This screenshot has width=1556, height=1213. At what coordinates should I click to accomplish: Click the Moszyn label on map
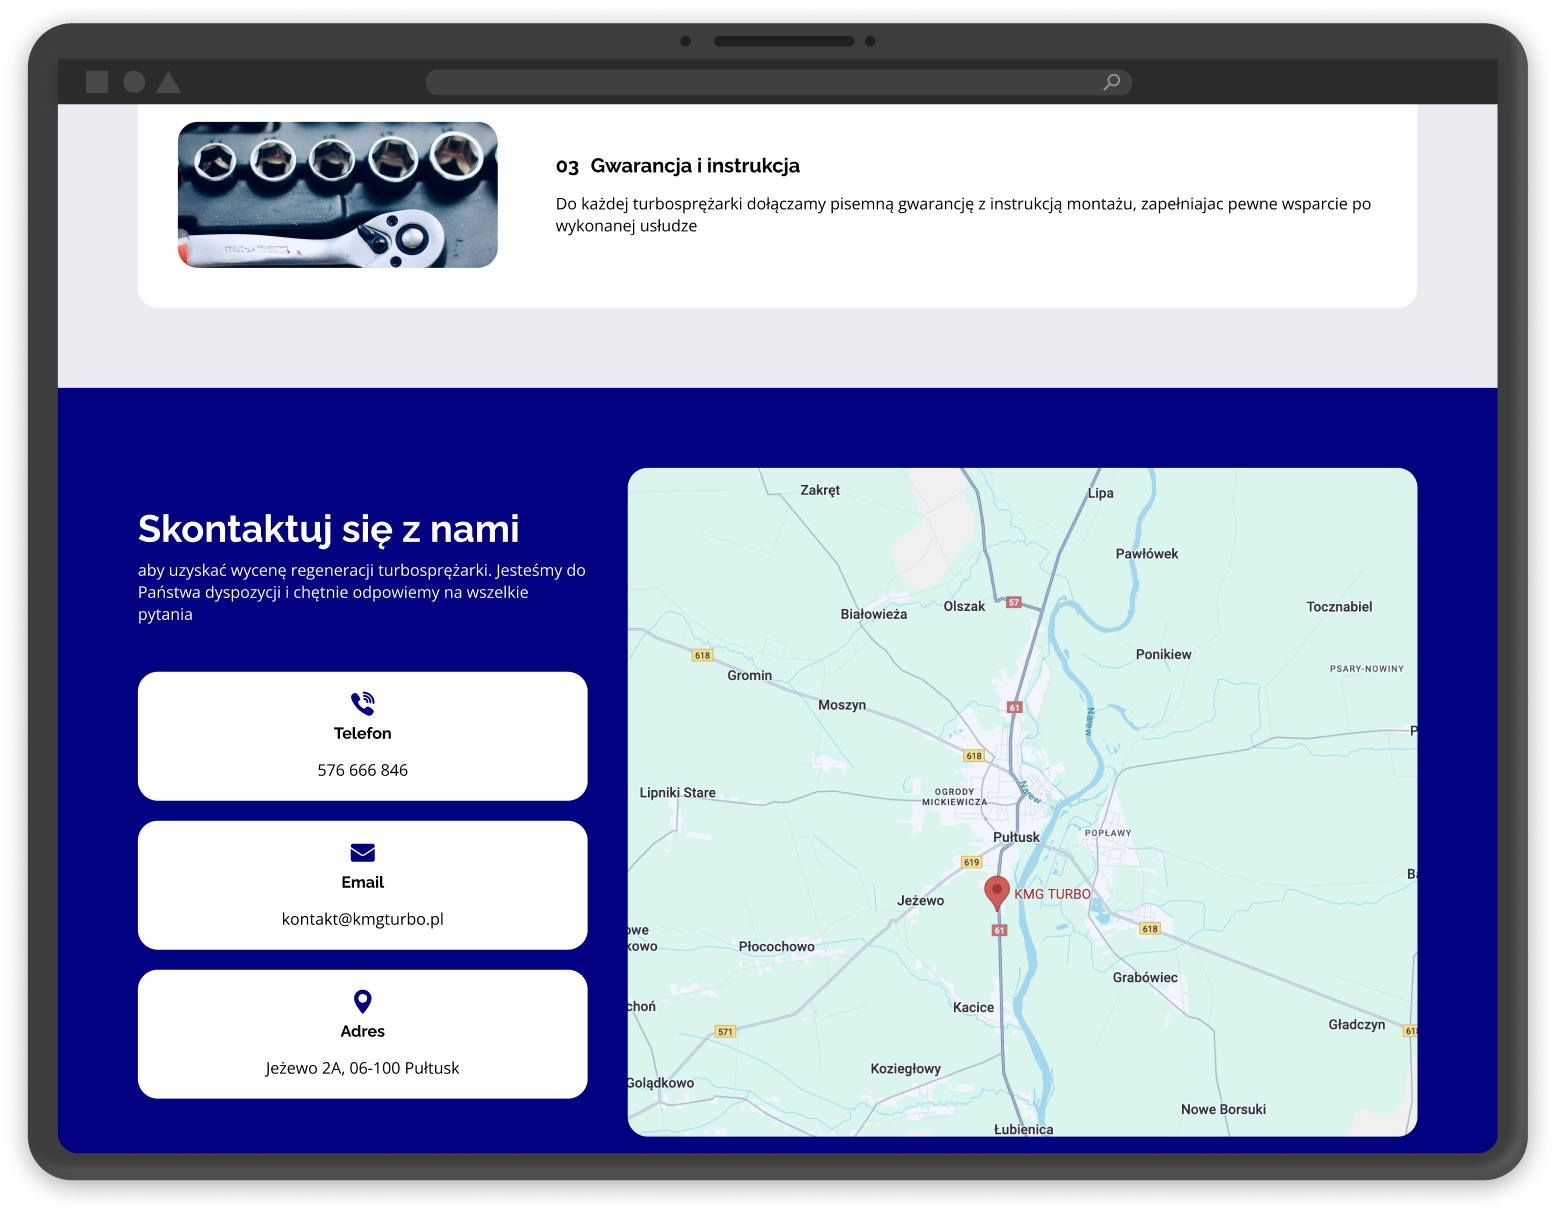pos(842,705)
